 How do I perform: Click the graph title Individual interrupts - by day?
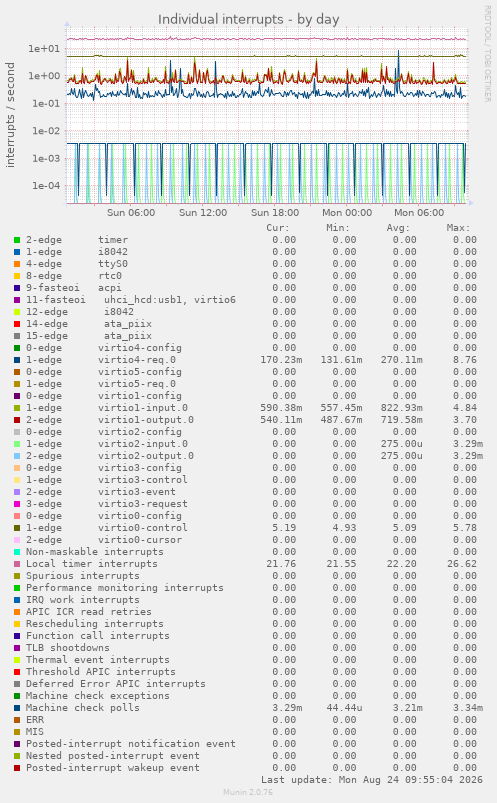pyautogui.click(x=248, y=19)
